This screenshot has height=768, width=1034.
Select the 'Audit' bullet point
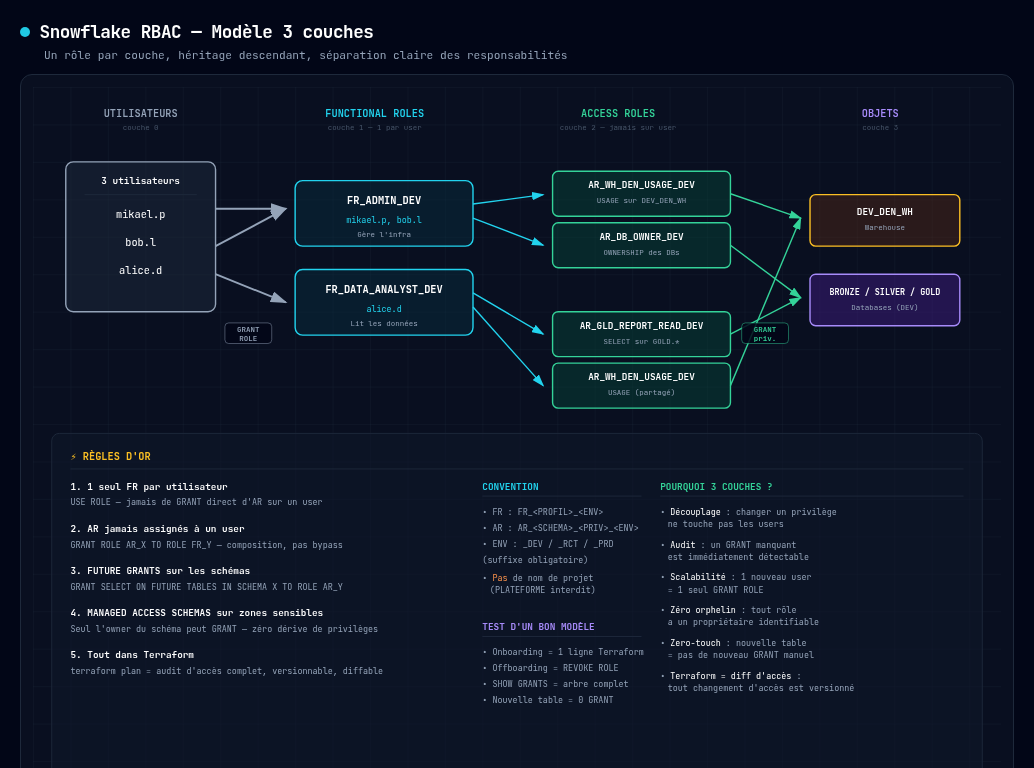point(735,551)
